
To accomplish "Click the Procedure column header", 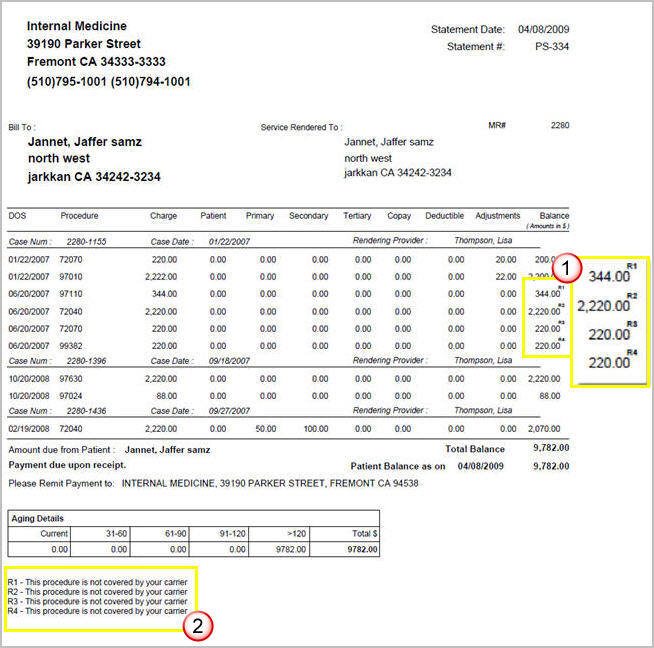I will [79, 216].
